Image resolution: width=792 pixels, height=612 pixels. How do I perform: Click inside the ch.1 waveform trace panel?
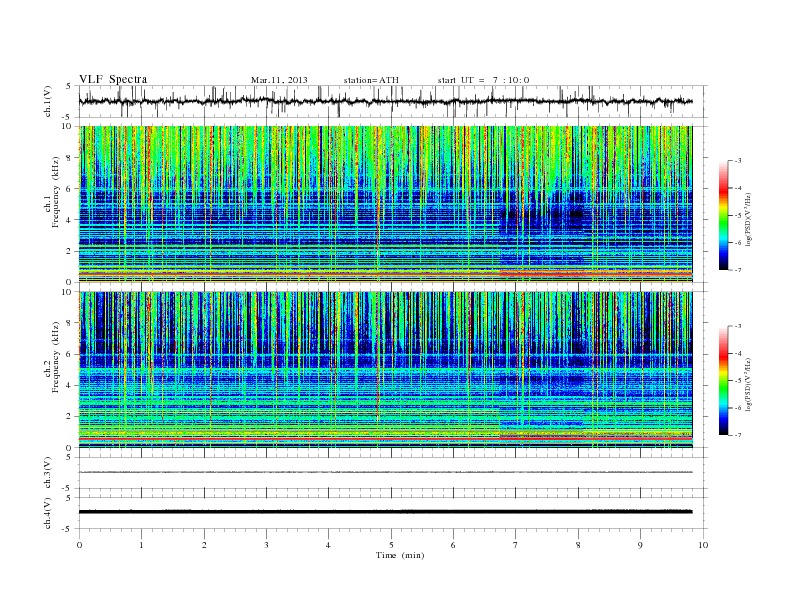pyautogui.click(x=393, y=101)
